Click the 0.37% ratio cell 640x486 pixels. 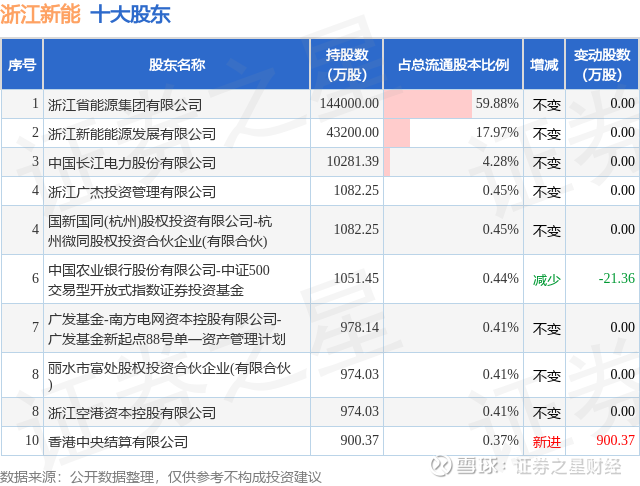pyautogui.click(x=453, y=441)
